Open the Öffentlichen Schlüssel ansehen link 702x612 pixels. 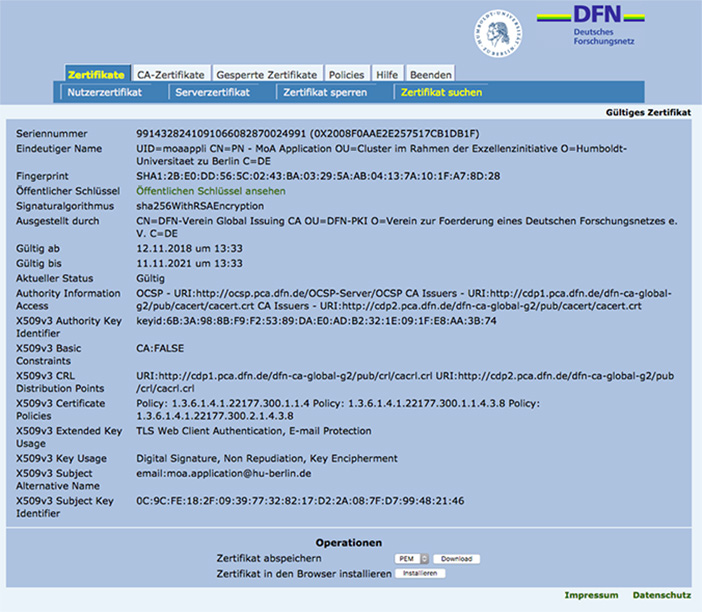(210, 190)
